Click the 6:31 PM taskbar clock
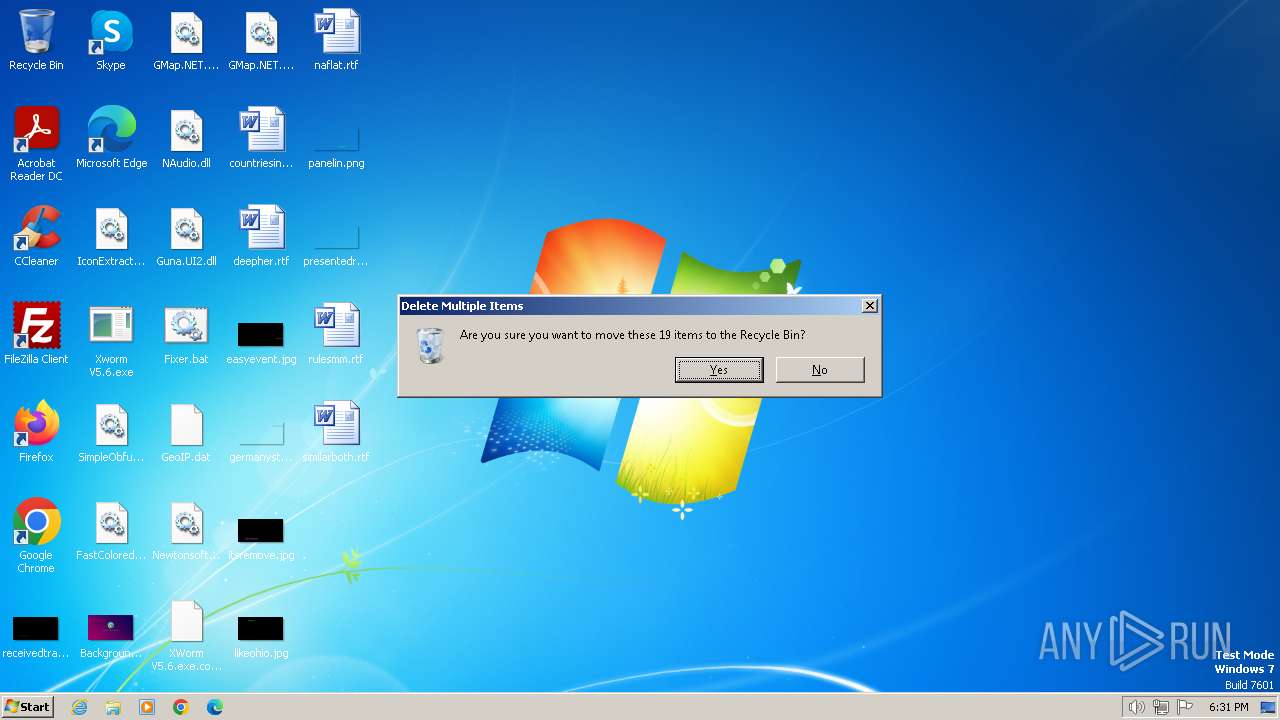Image resolution: width=1280 pixels, height=720 pixels. pyautogui.click(x=1228, y=707)
